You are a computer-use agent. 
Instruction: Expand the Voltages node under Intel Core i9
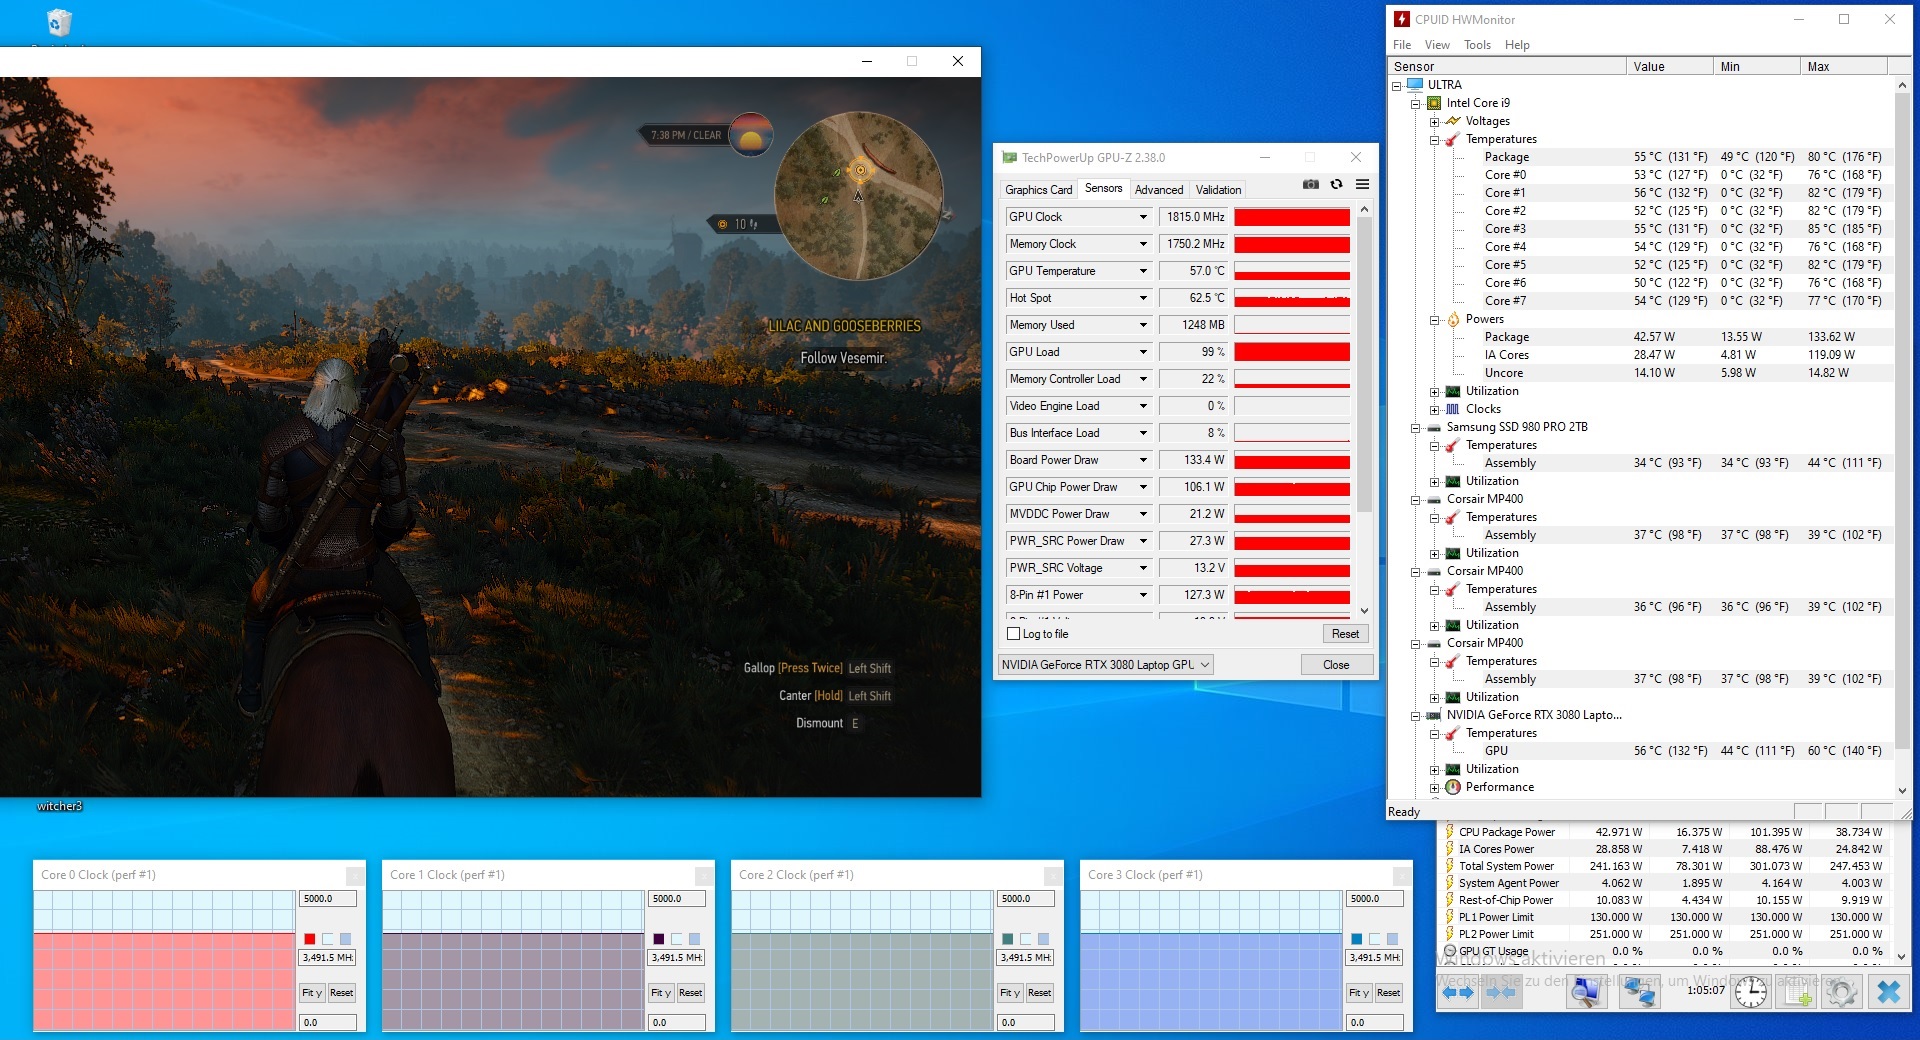point(1434,122)
